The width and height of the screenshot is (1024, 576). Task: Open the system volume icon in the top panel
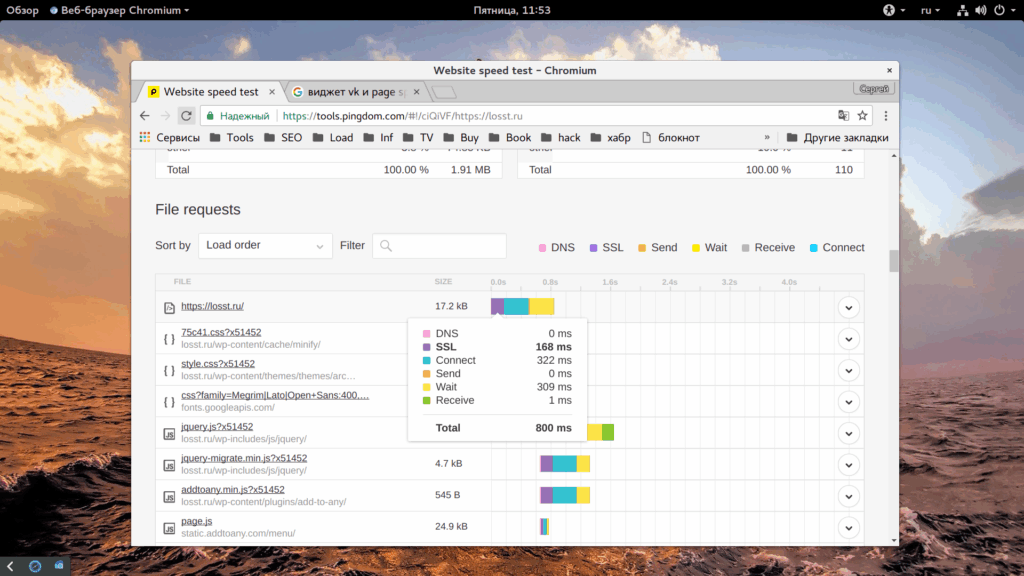click(x=980, y=10)
